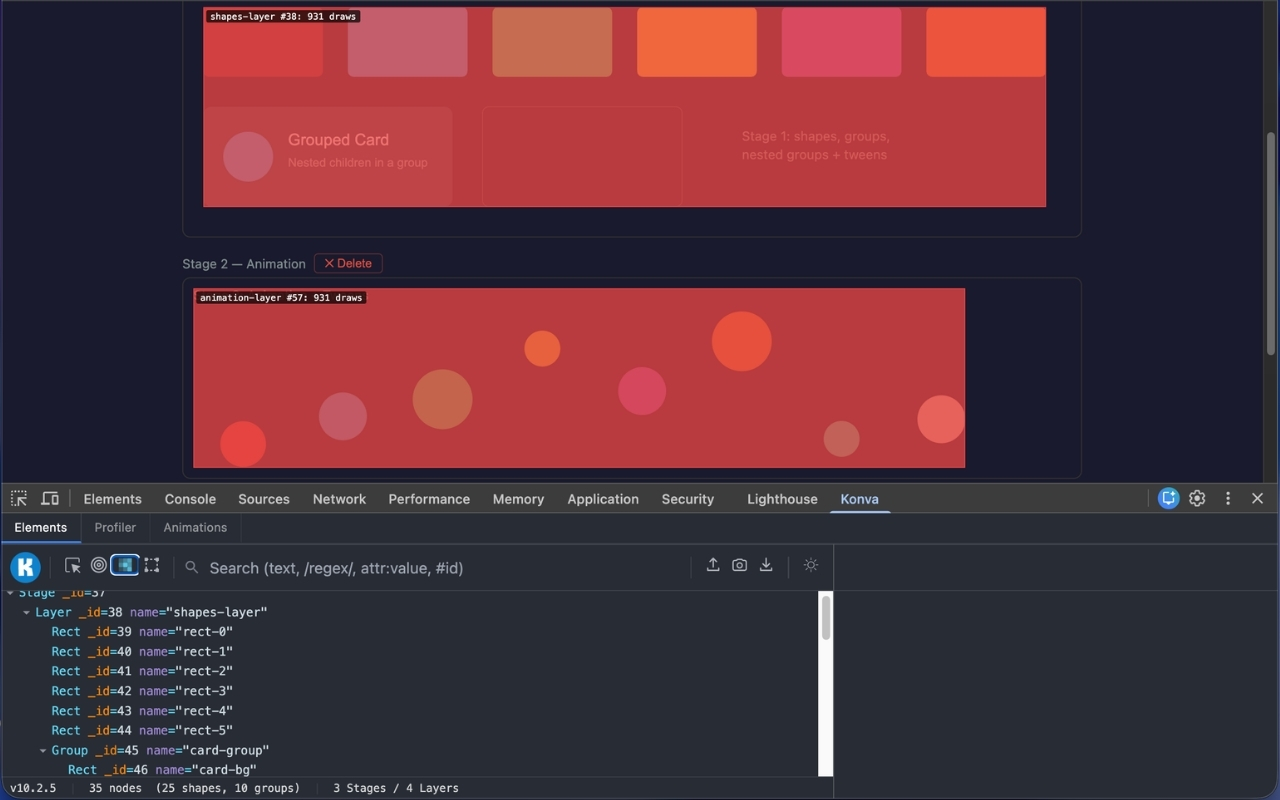Click the 3 Stages / 4 Layers status

[x=396, y=788]
